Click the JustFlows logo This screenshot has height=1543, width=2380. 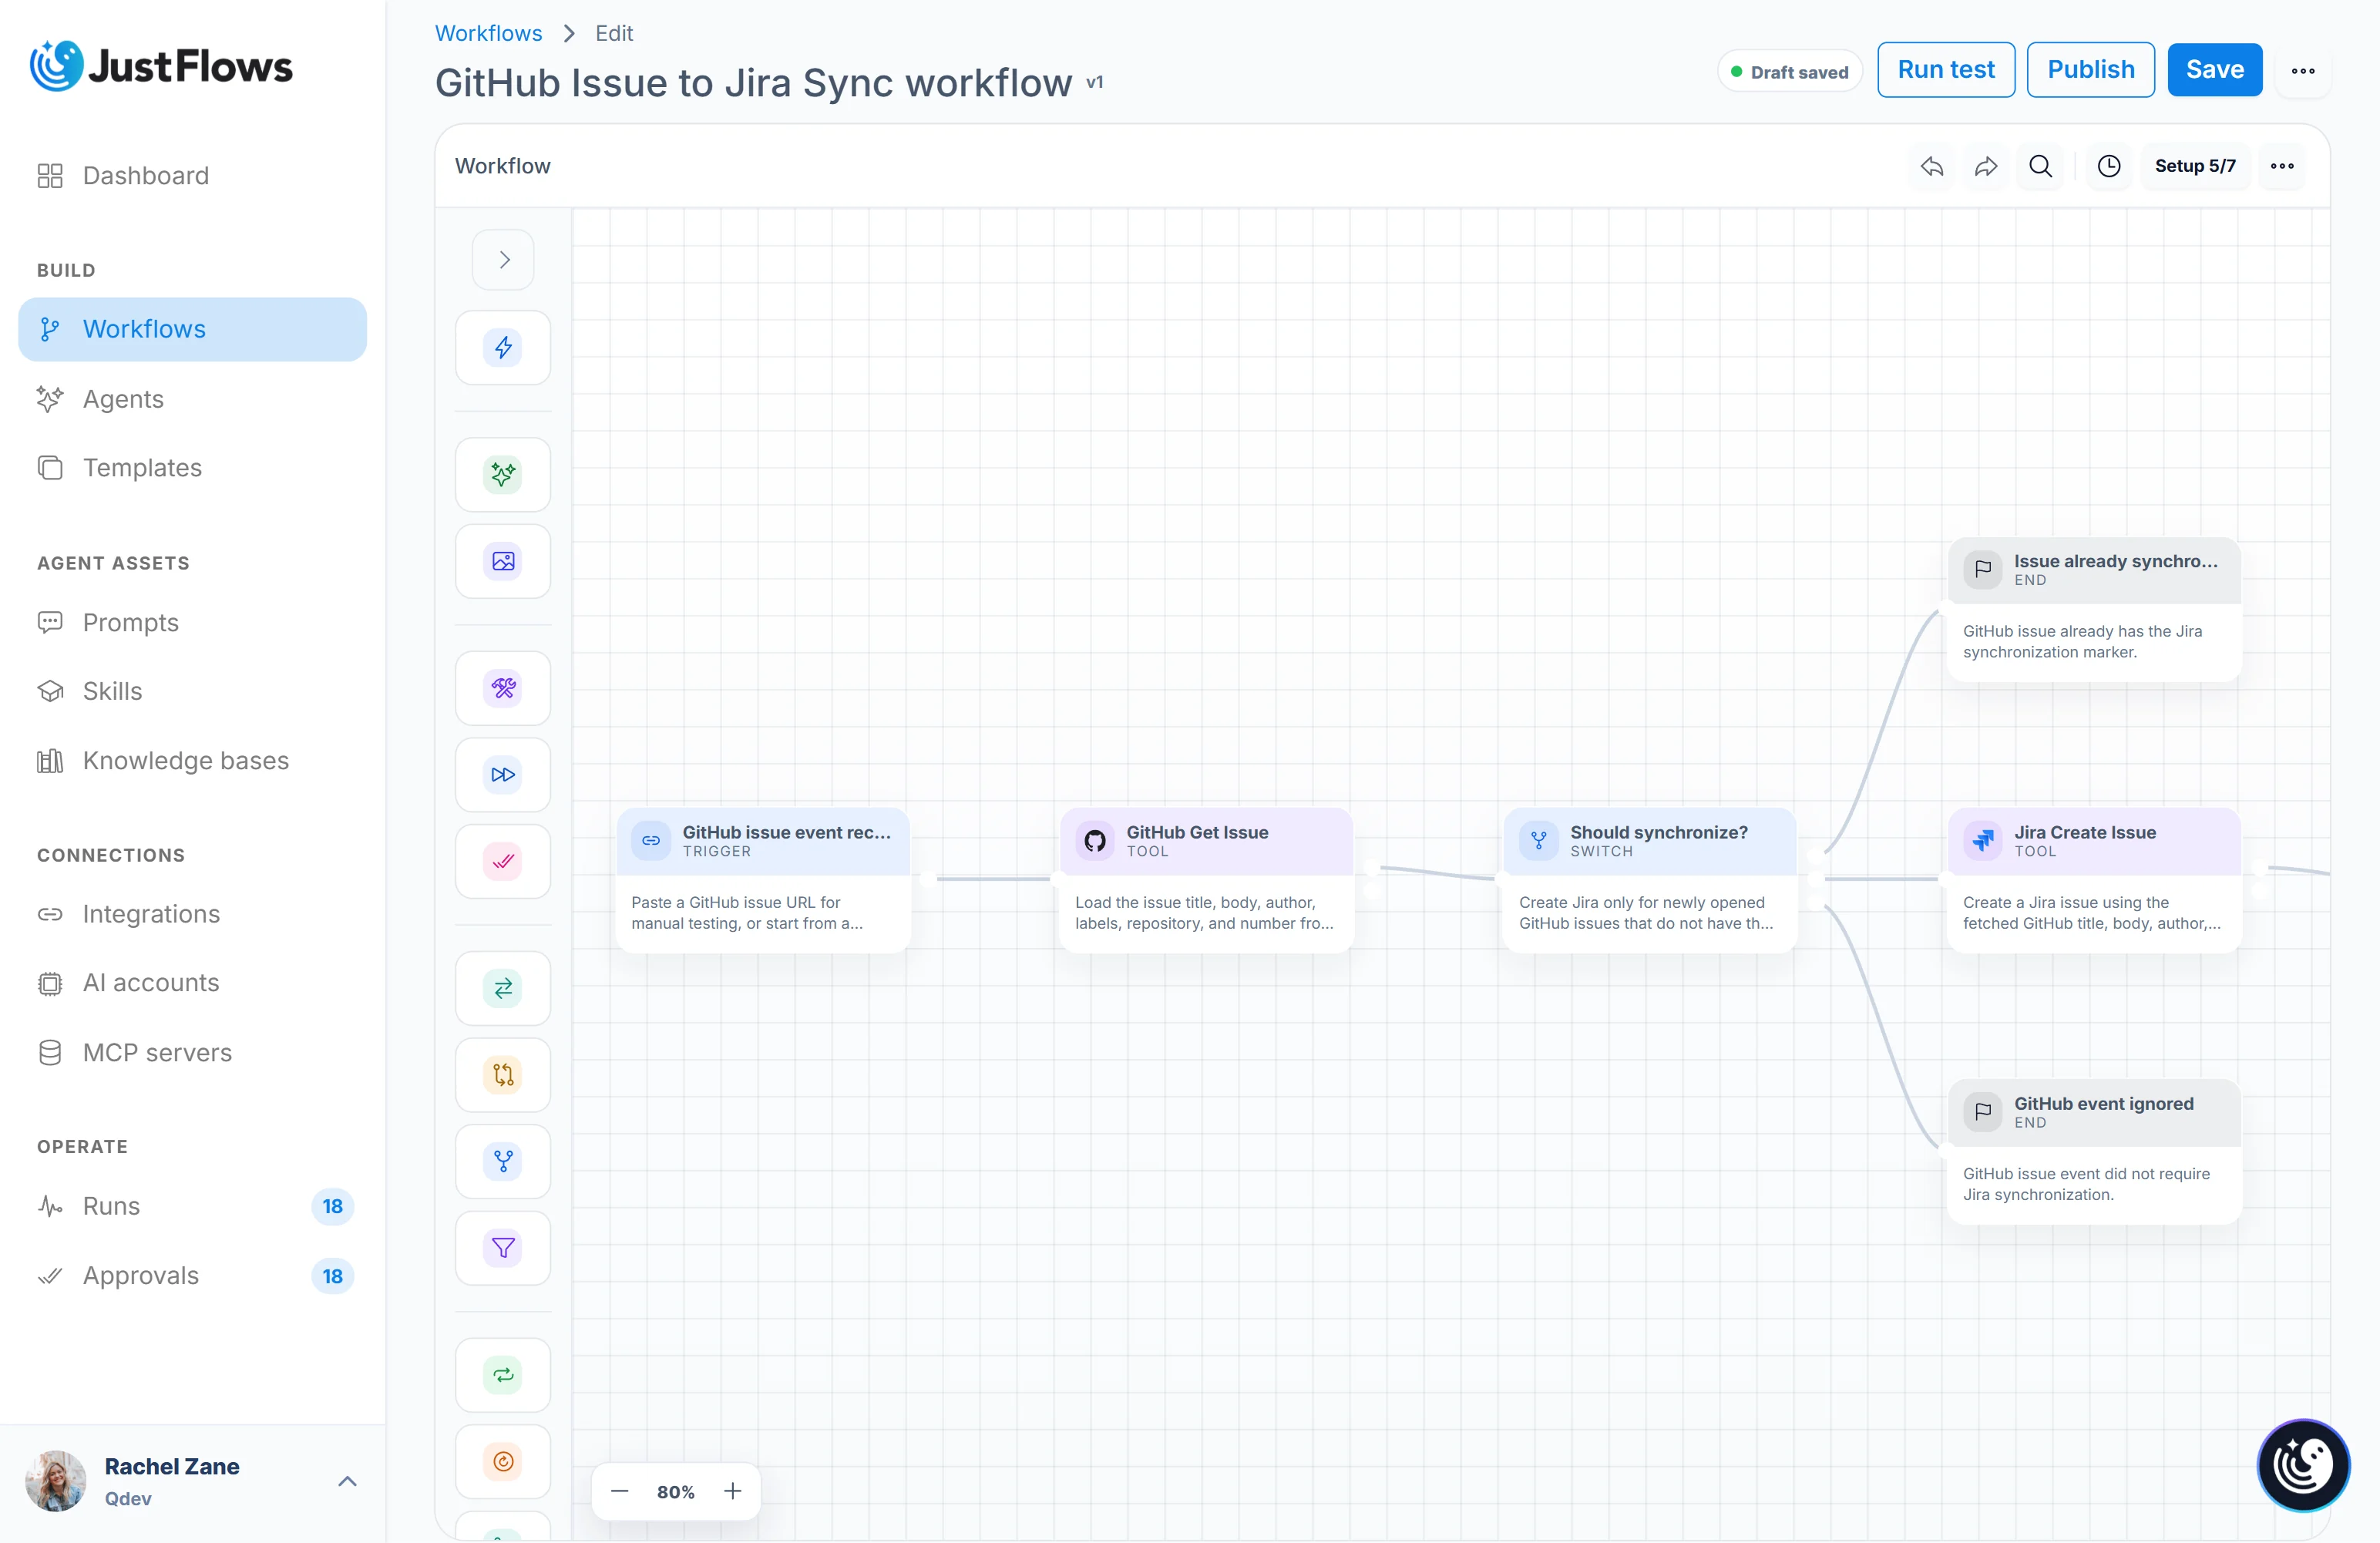(x=161, y=66)
